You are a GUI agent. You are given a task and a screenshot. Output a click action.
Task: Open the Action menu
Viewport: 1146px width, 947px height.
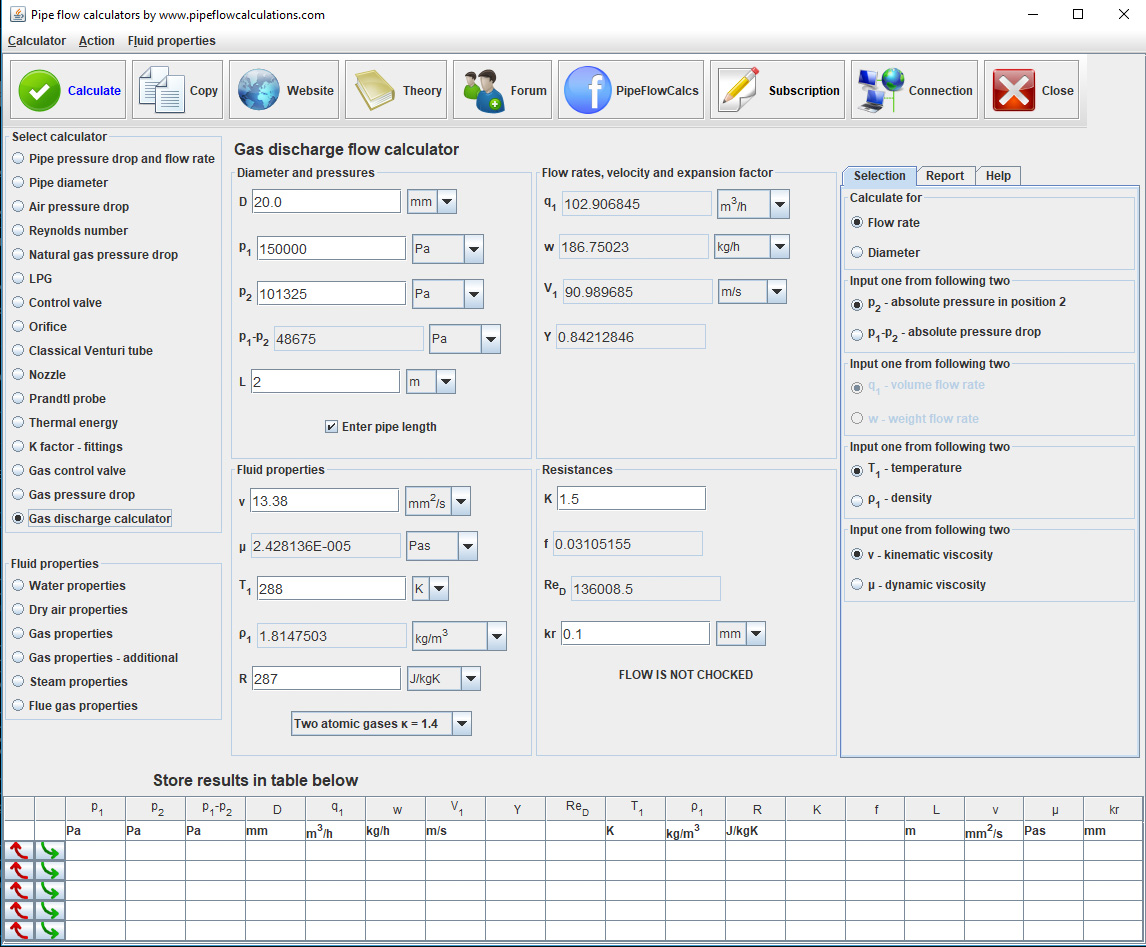point(96,41)
